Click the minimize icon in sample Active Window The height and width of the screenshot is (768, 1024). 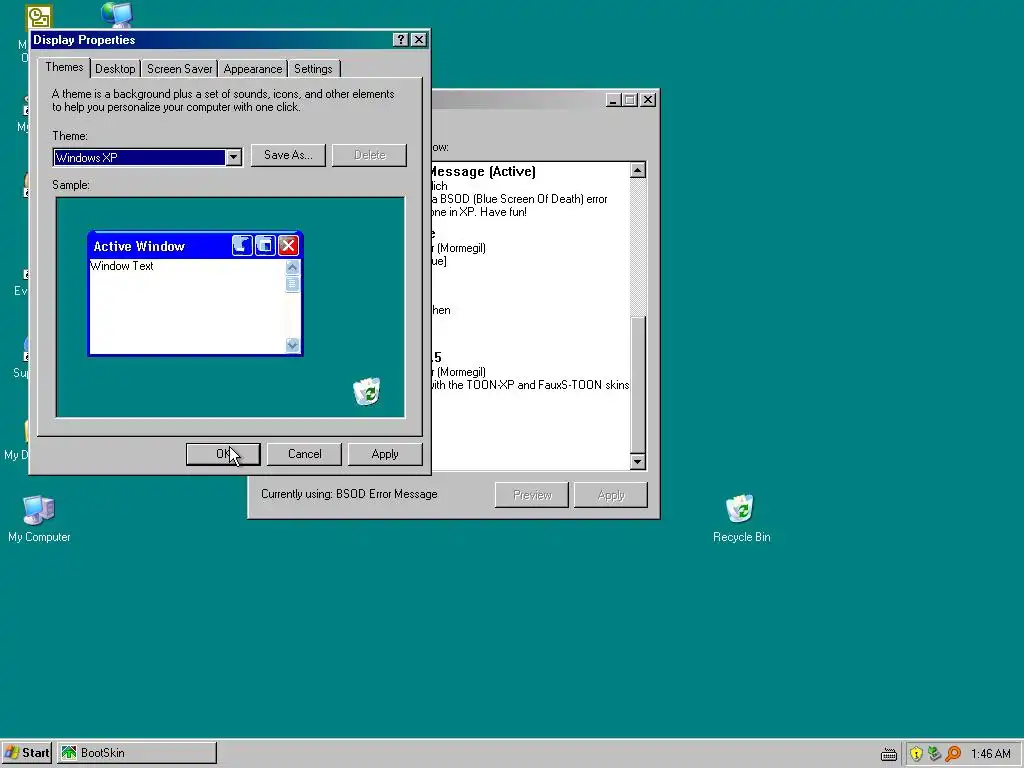coord(242,246)
